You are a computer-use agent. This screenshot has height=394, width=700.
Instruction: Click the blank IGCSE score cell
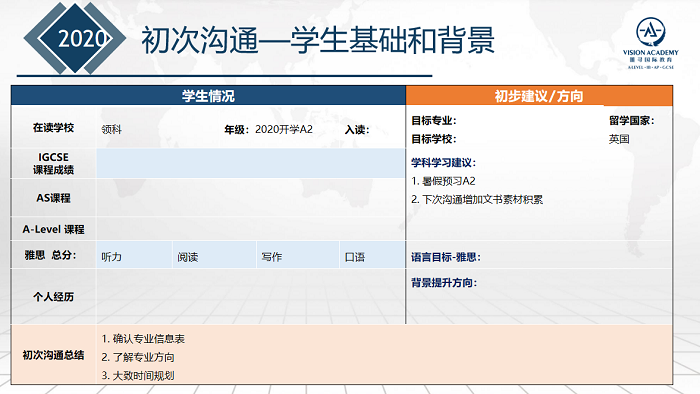click(x=251, y=163)
